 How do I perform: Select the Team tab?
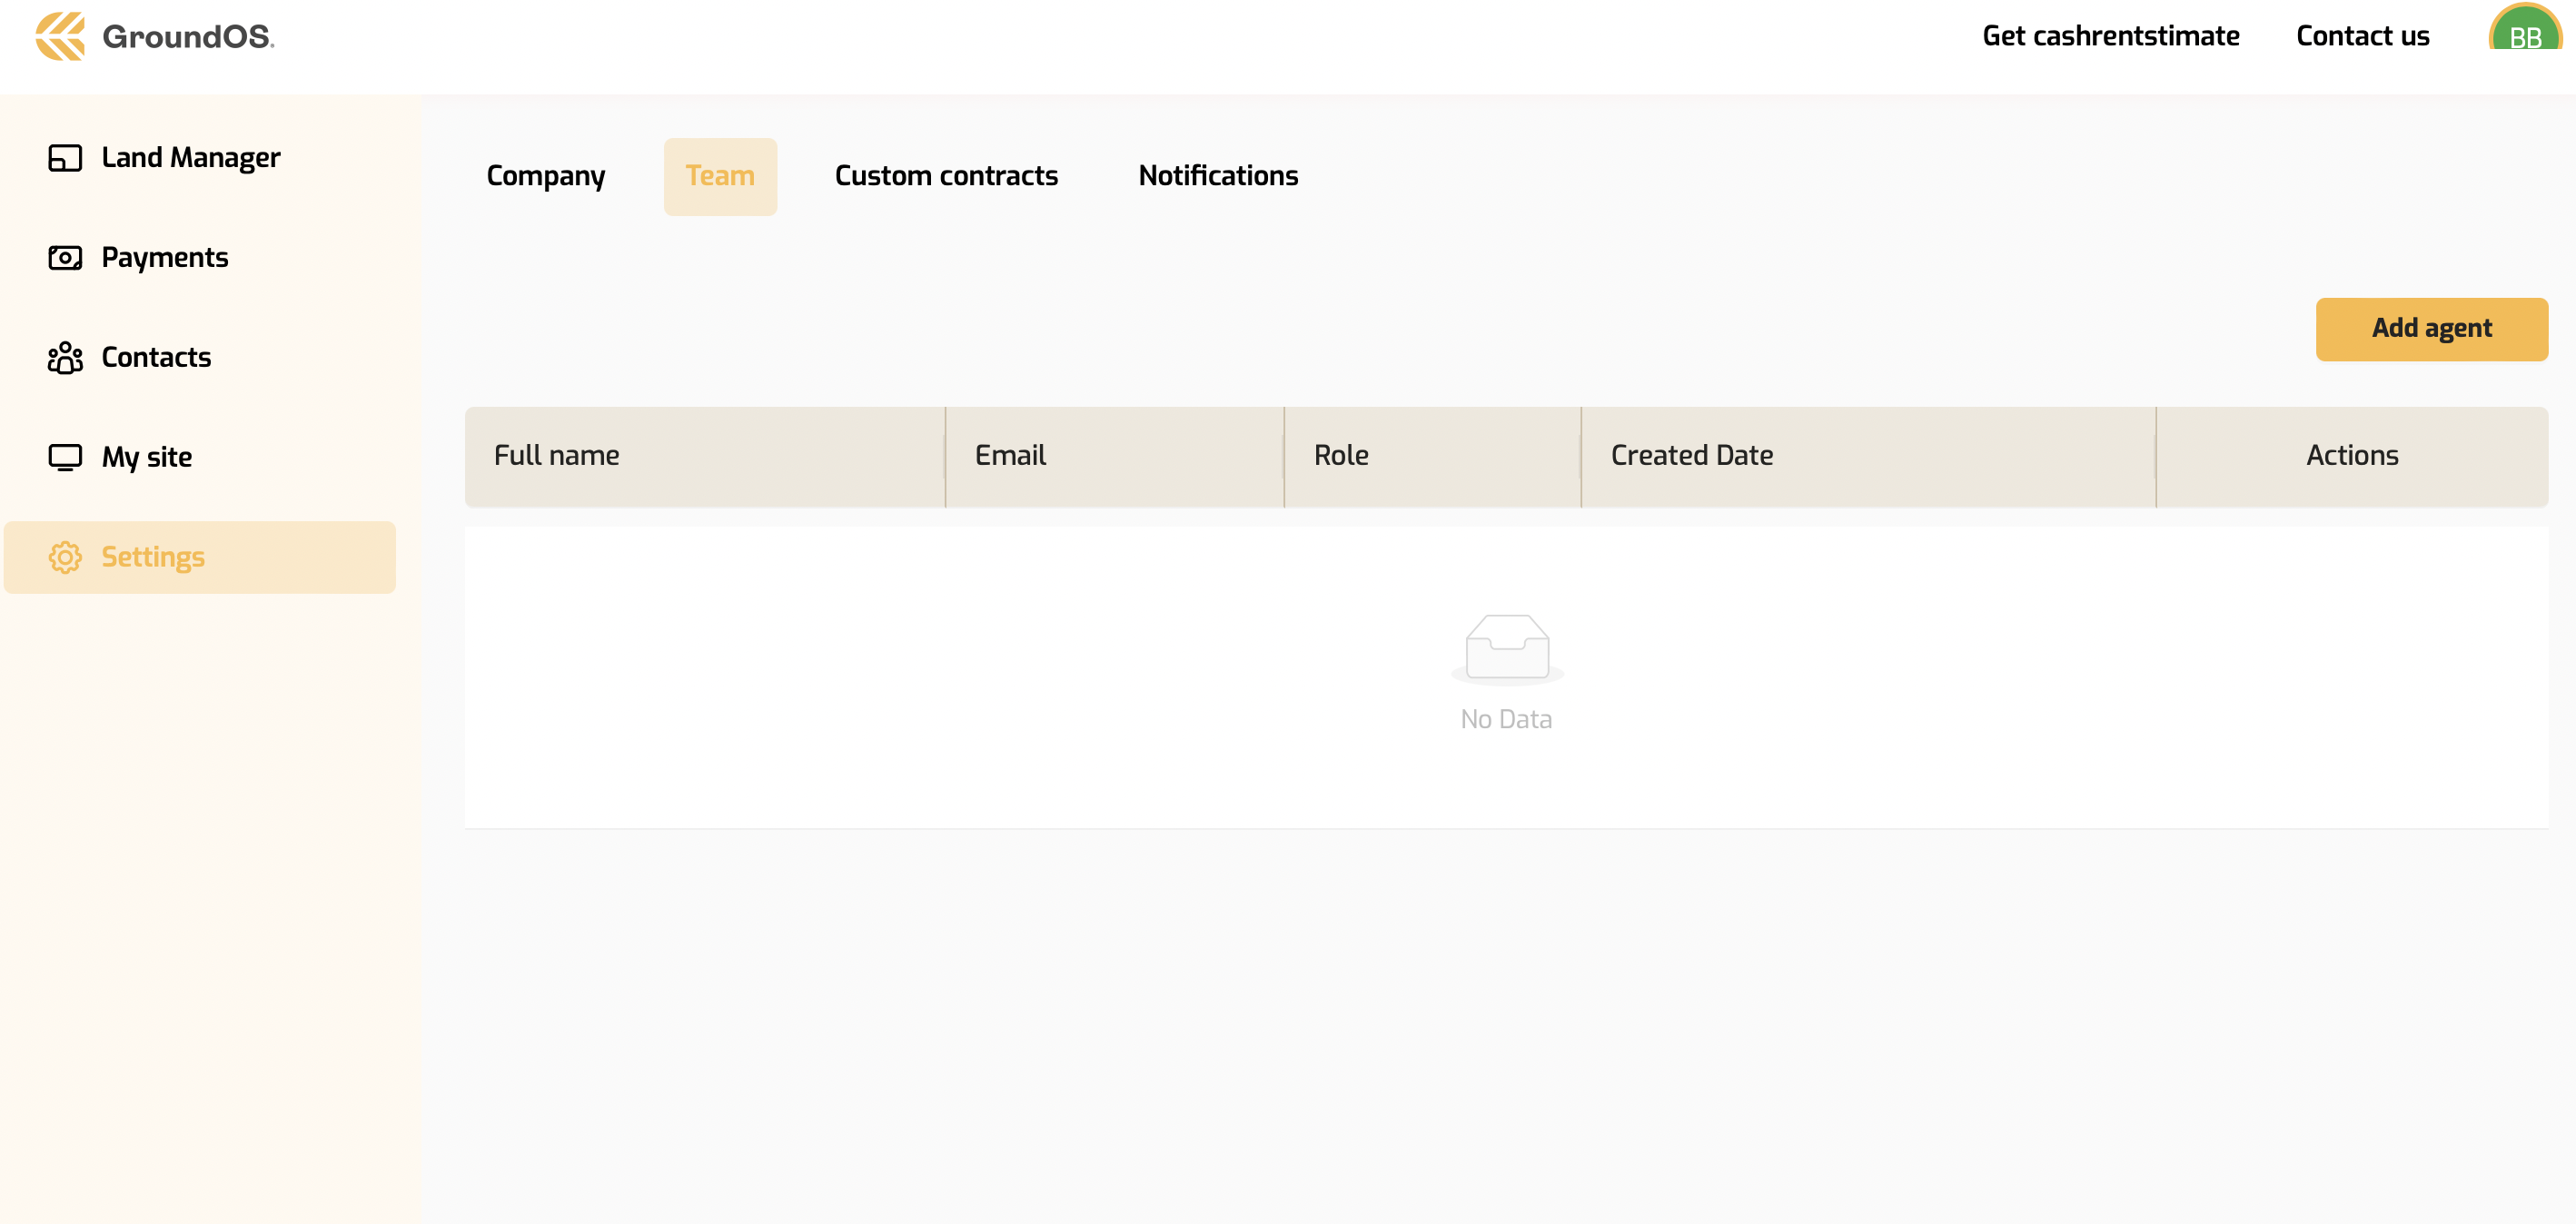tap(719, 176)
